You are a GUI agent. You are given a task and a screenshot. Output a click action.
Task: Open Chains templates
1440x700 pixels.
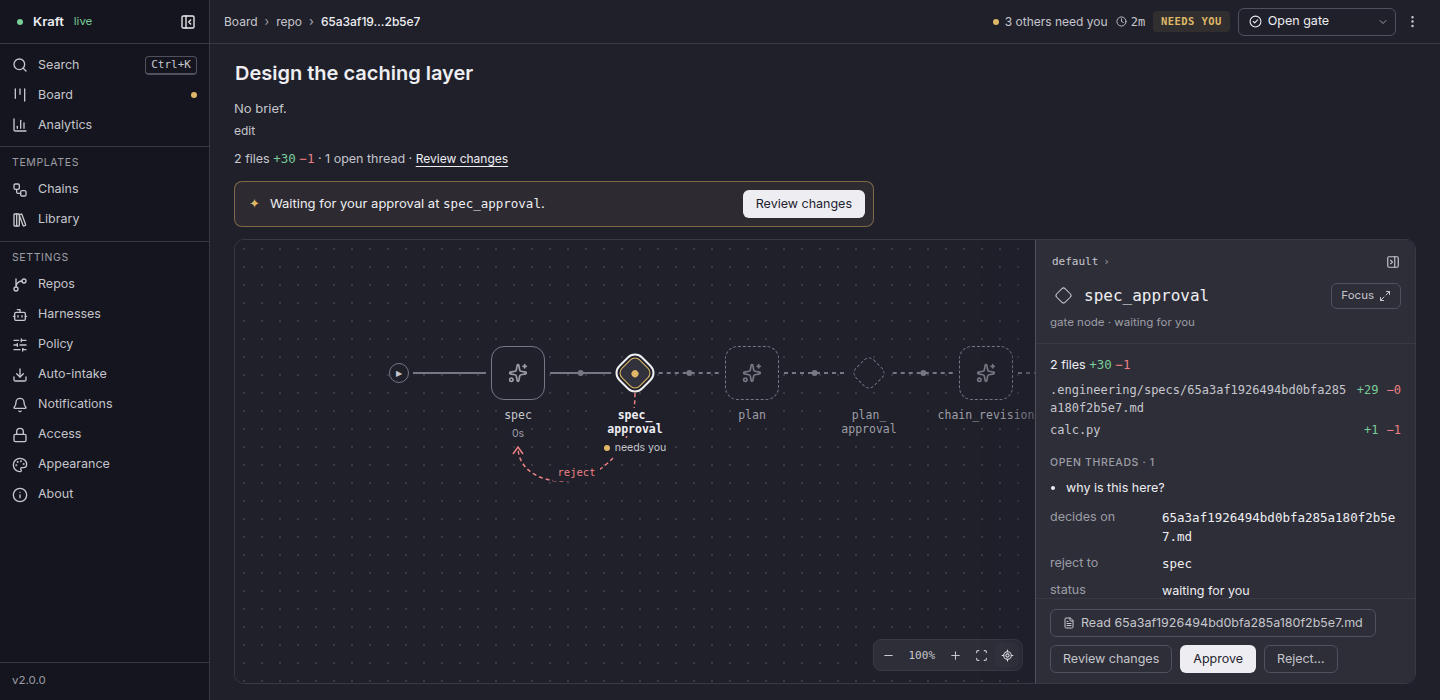pos(104,189)
